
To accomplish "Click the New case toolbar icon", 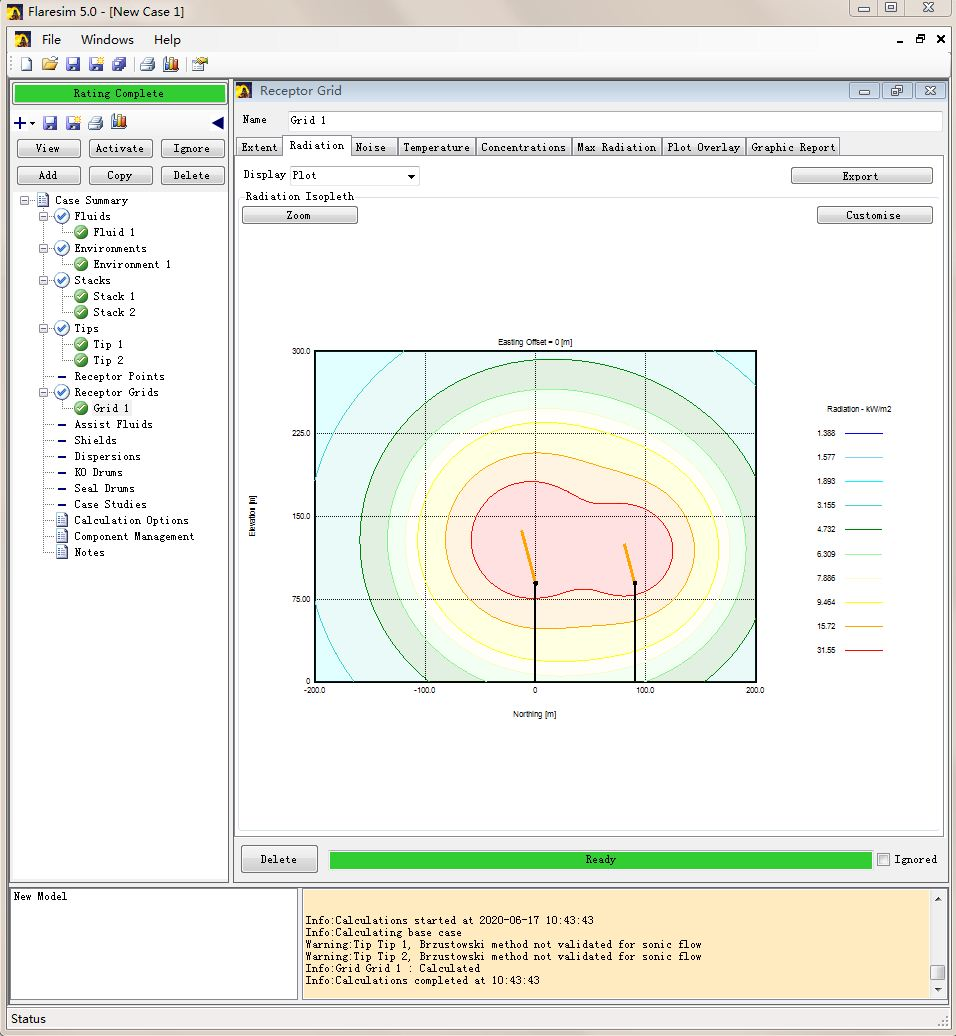I will pos(26,64).
